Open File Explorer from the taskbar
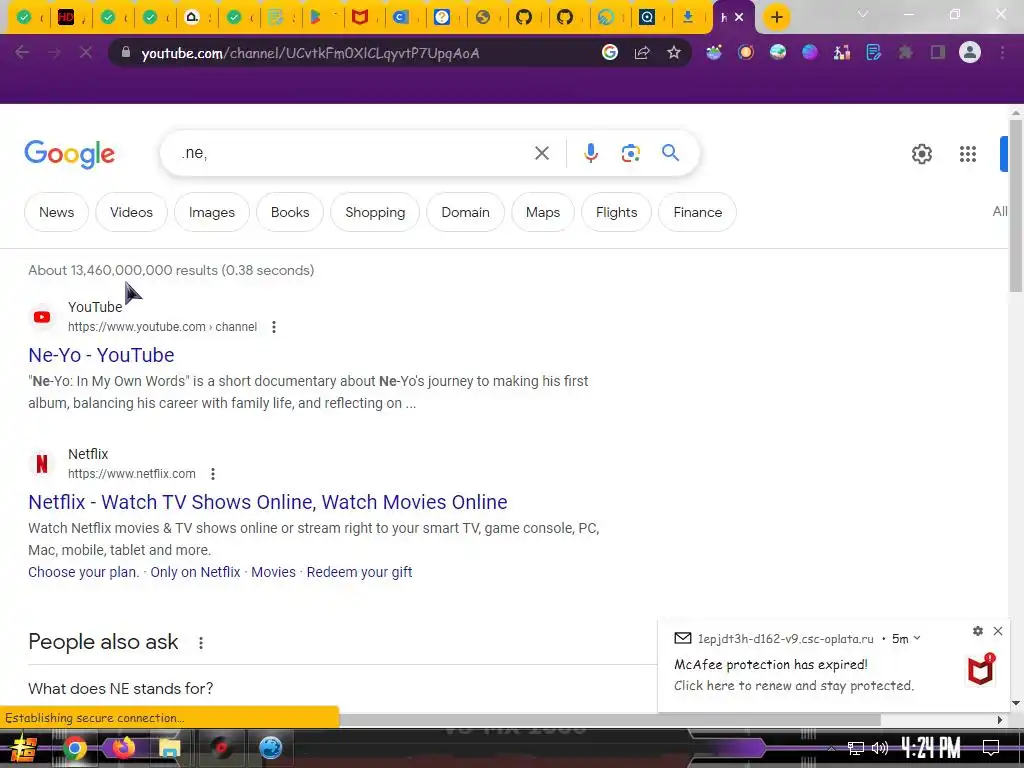The height and width of the screenshot is (768, 1024). (x=169, y=747)
